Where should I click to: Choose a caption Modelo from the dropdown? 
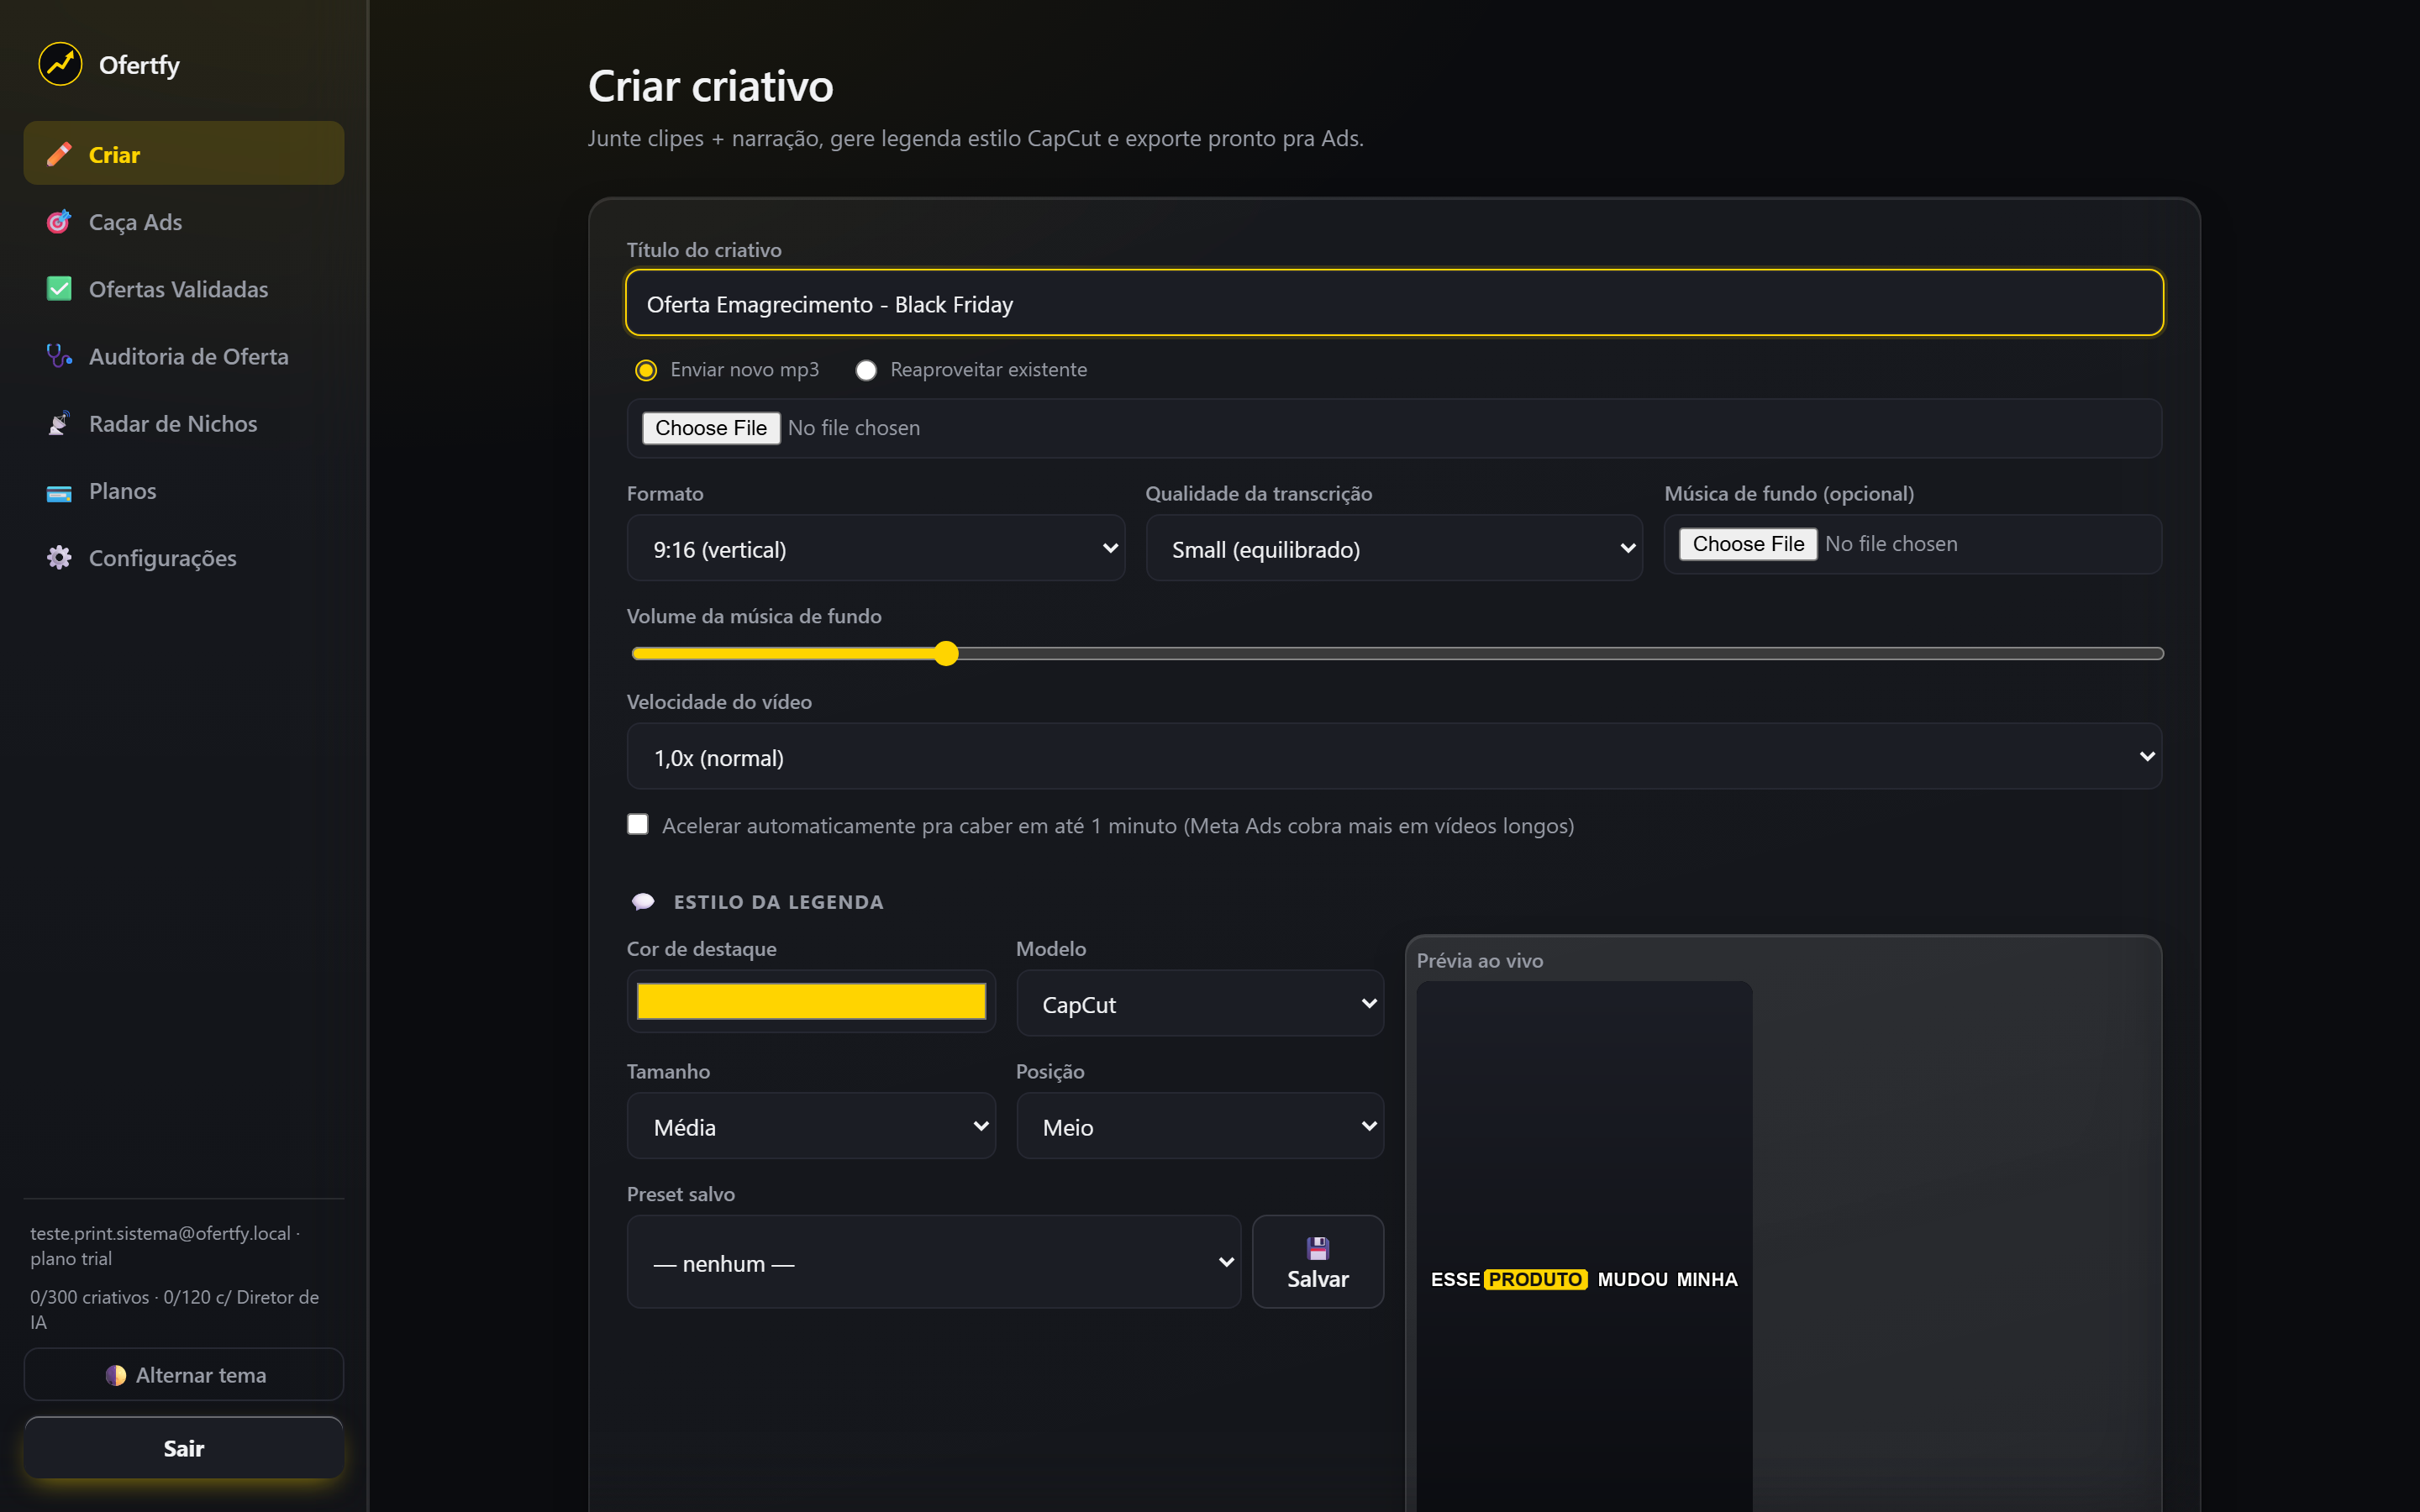(x=1200, y=1003)
